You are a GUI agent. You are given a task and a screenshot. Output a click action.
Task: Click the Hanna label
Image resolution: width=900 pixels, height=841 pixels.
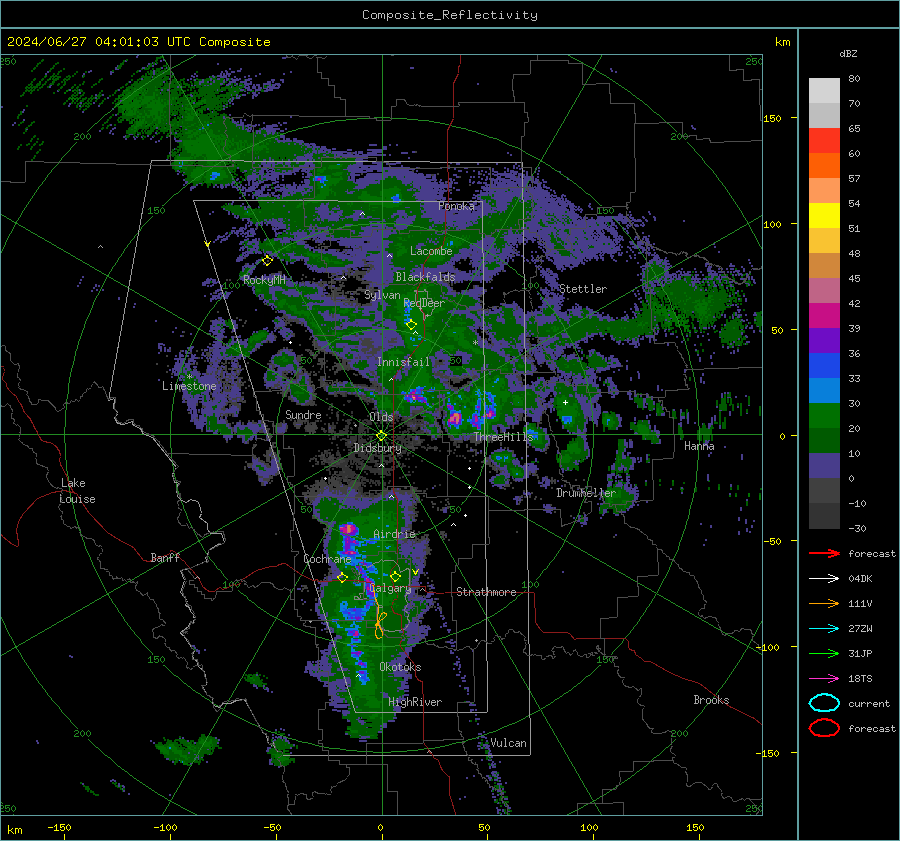[x=699, y=445]
